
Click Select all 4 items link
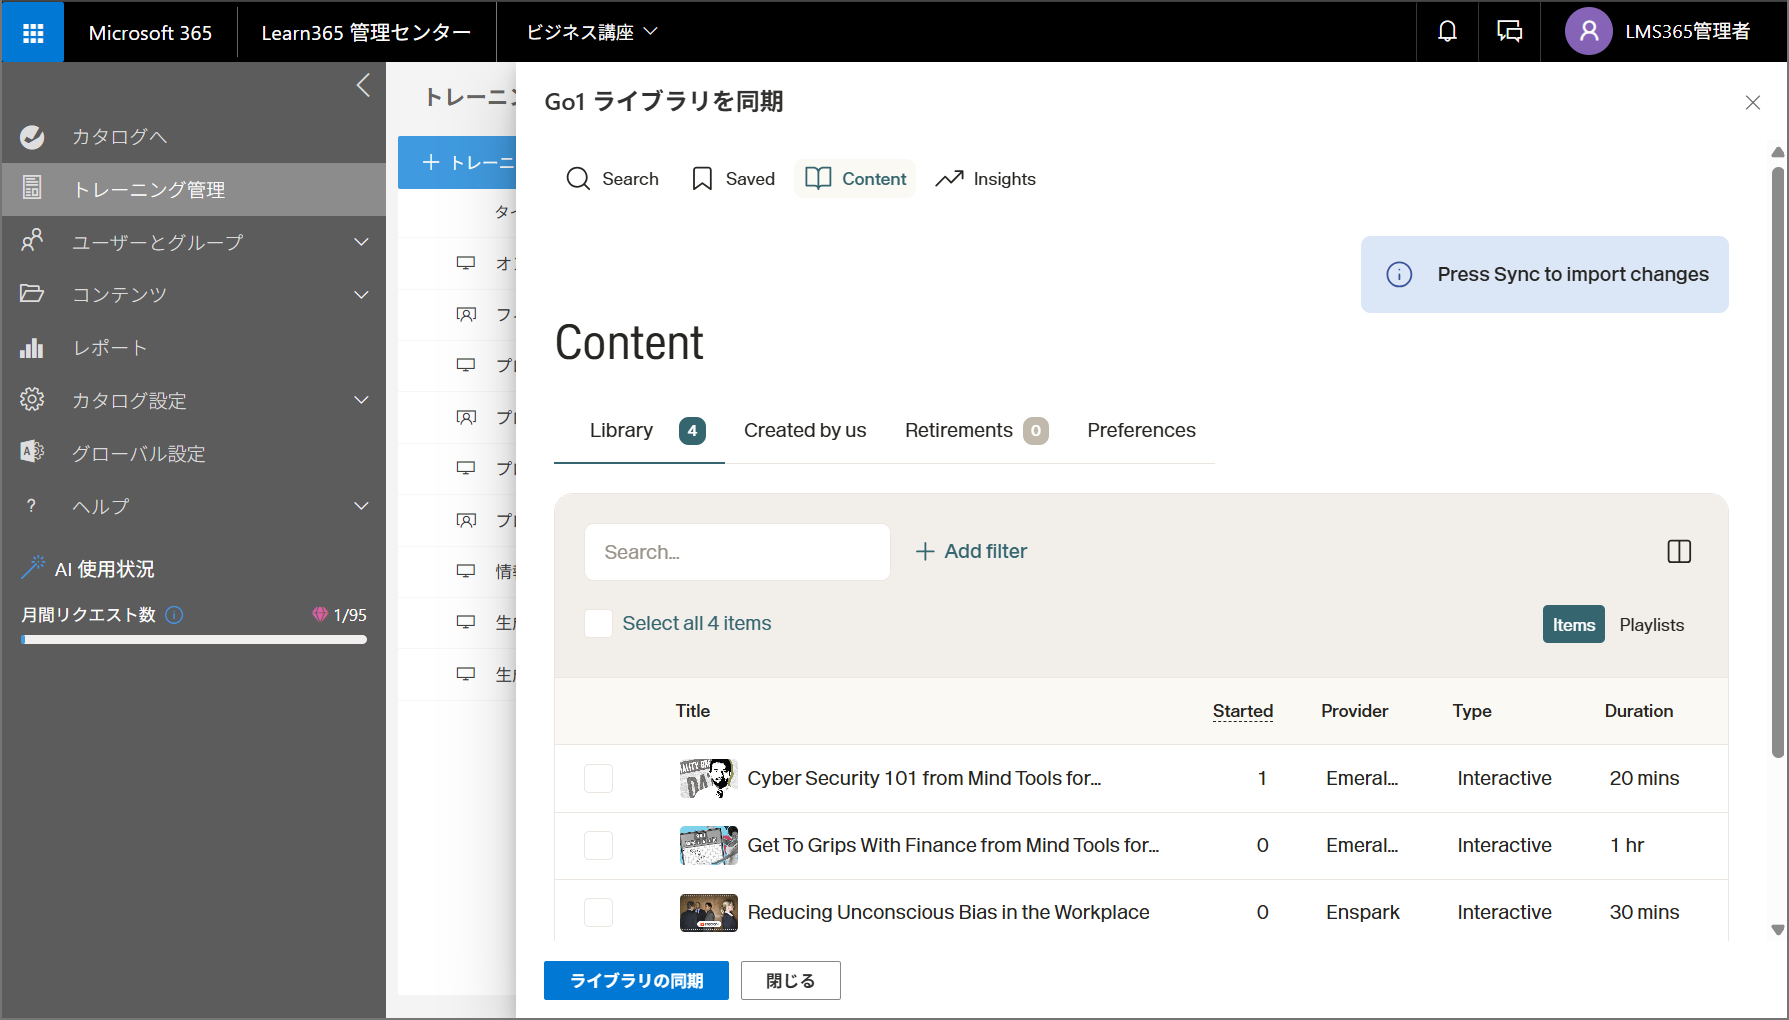[x=696, y=623]
